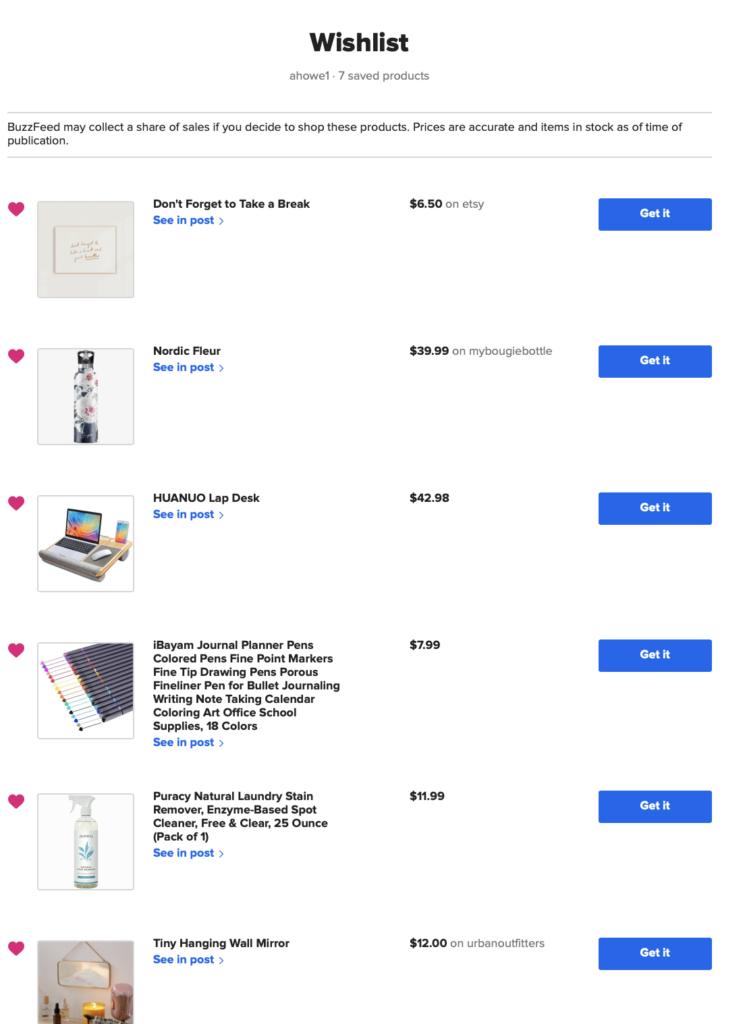Open the Wishlist page heading

372,43
